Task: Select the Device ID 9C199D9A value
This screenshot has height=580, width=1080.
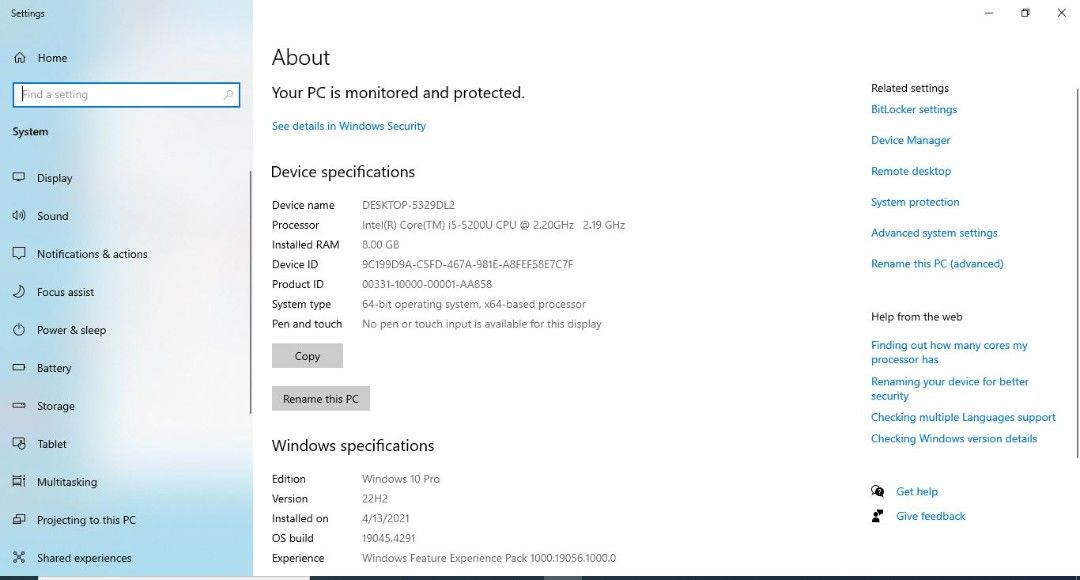Action: 468,265
